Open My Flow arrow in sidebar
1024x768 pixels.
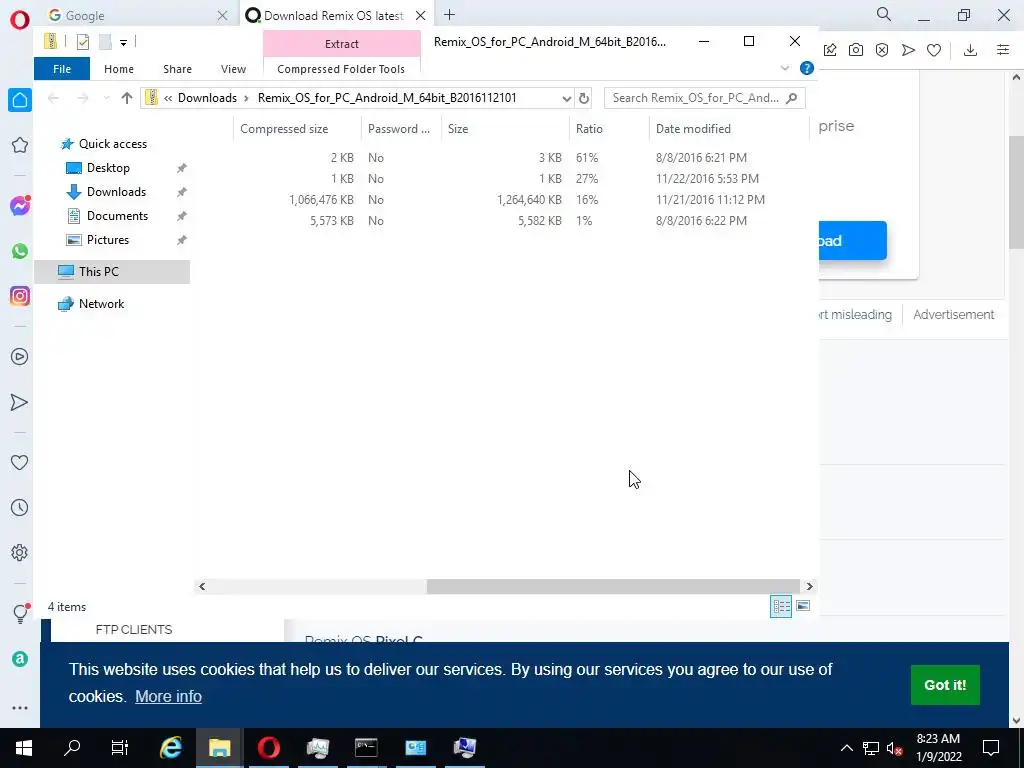pos(20,402)
